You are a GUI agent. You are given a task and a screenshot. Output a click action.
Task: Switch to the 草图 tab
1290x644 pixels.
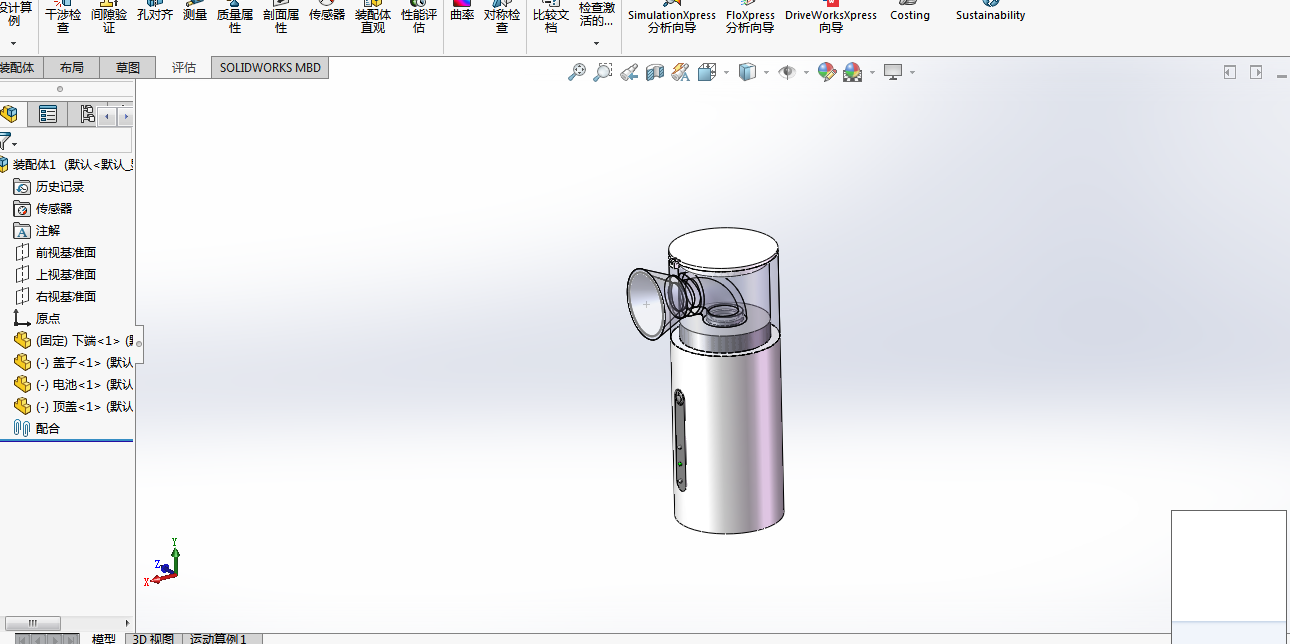point(128,68)
